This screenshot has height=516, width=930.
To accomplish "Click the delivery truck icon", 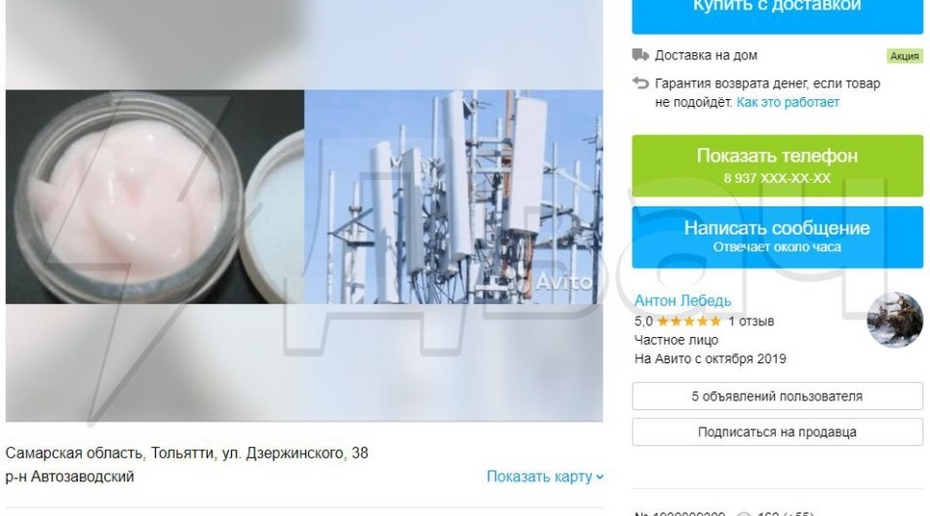I will 640,55.
